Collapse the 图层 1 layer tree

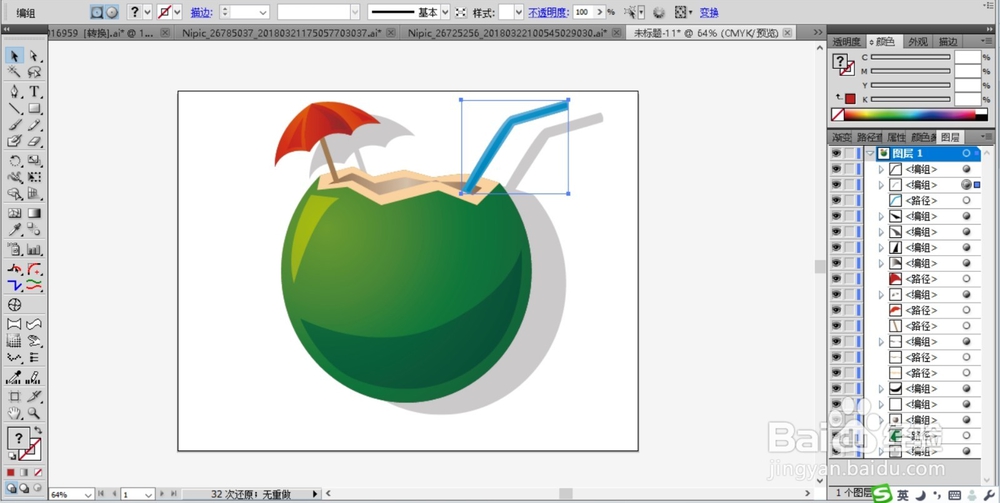pyautogui.click(x=870, y=154)
